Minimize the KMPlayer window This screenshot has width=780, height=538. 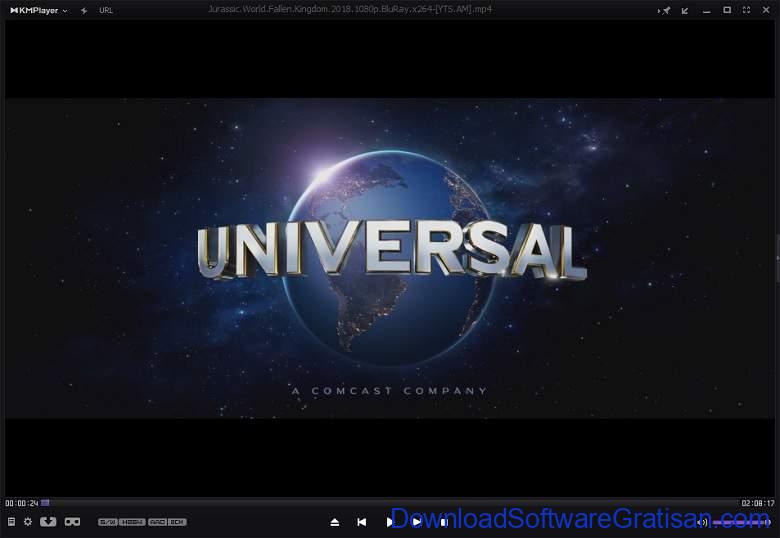coord(706,11)
